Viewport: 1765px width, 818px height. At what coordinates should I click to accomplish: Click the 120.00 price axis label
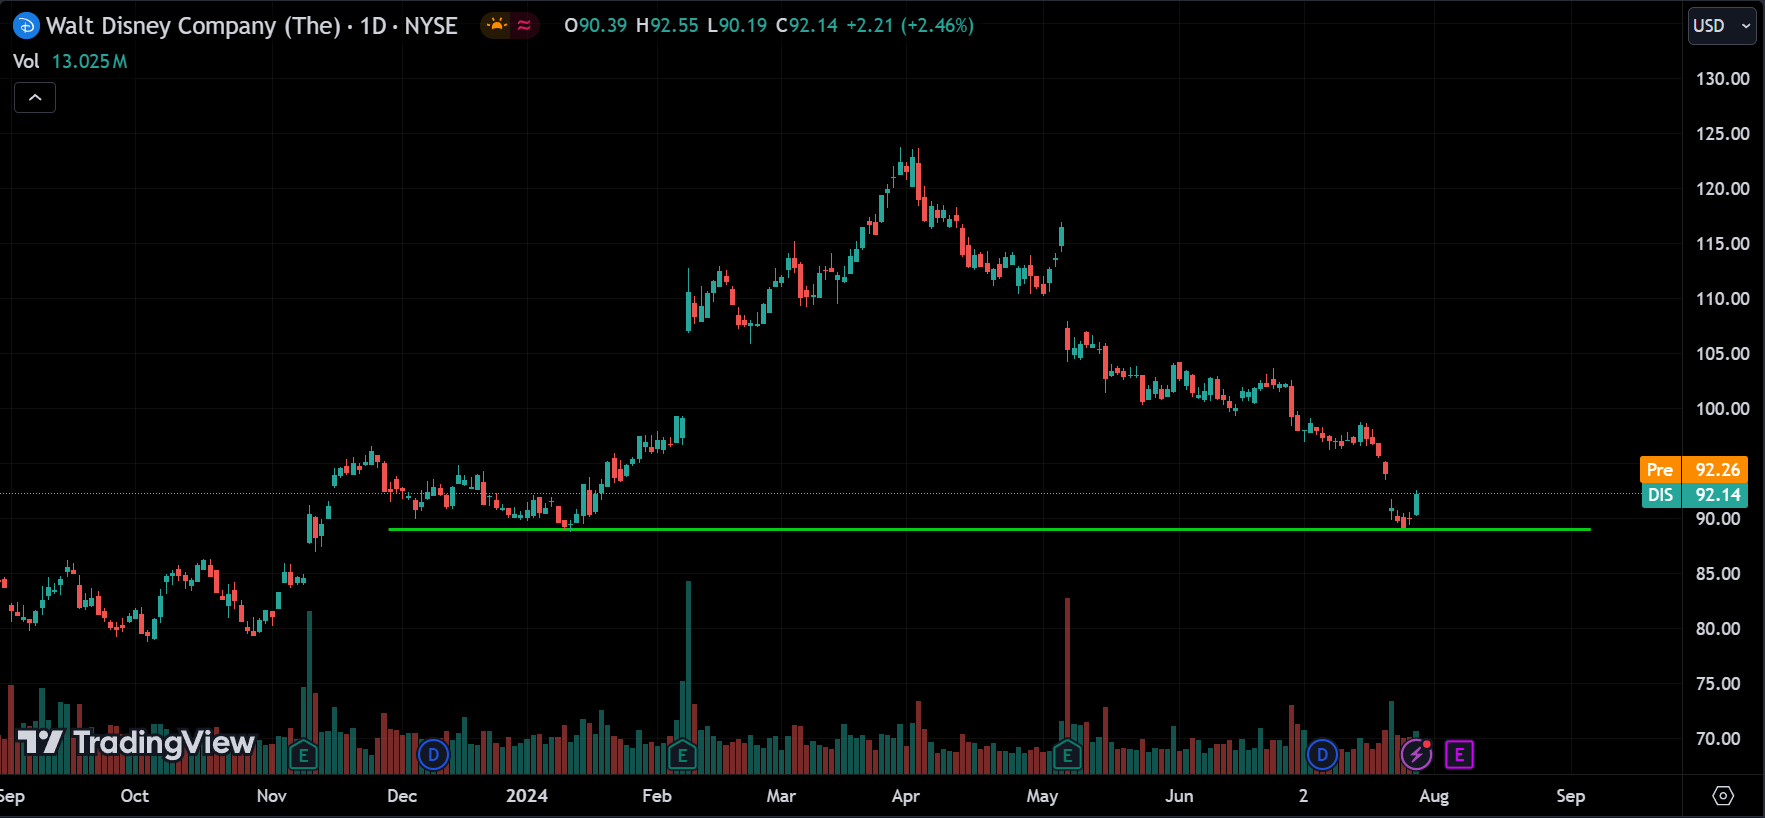[1722, 189]
